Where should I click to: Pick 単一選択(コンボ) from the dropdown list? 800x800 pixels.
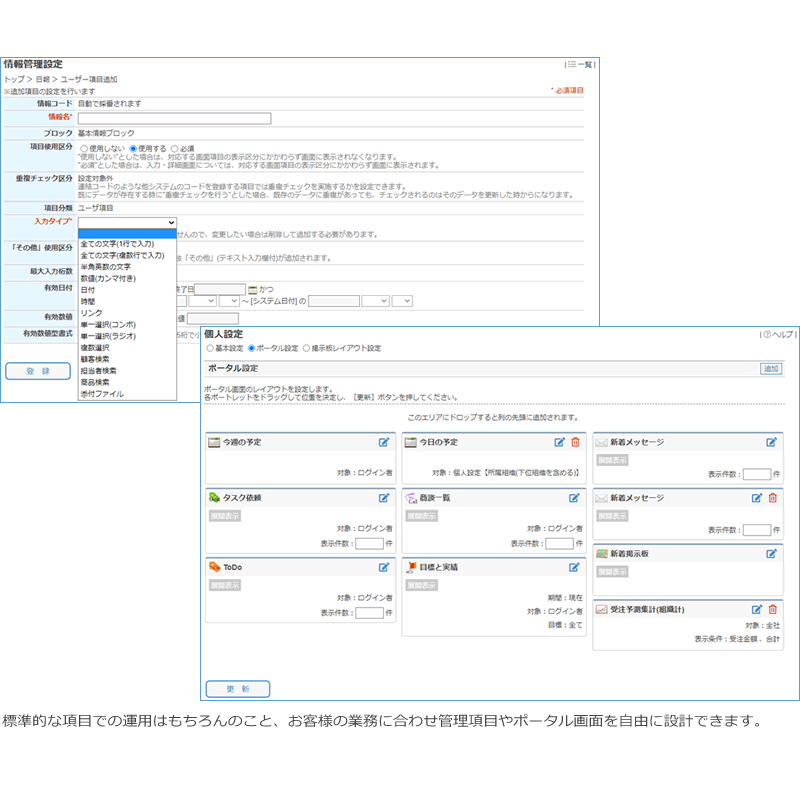coord(108,324)
